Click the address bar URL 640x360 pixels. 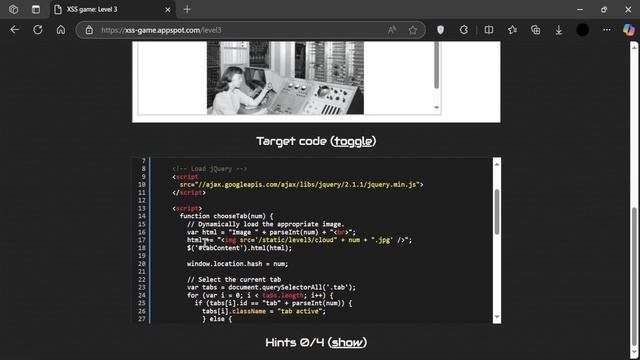[161, 30]
